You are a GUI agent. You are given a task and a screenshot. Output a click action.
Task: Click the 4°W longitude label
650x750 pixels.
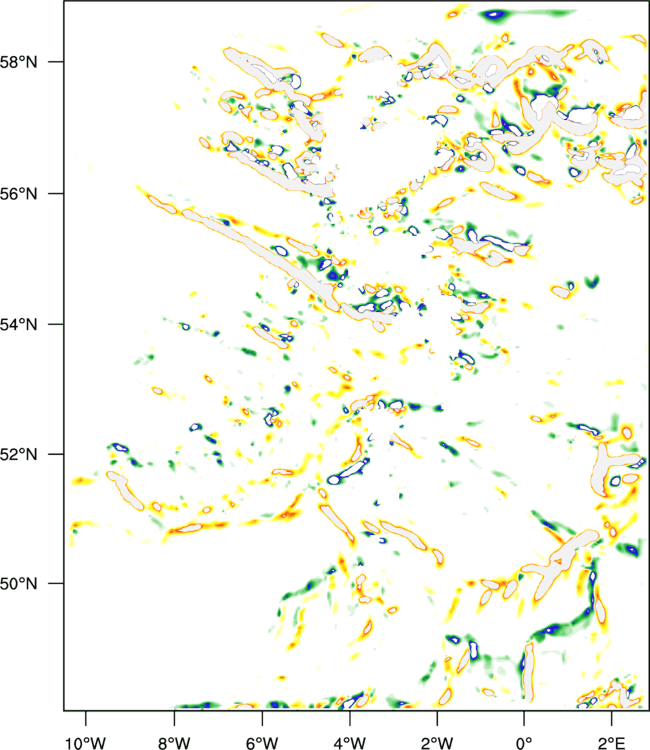350,742
